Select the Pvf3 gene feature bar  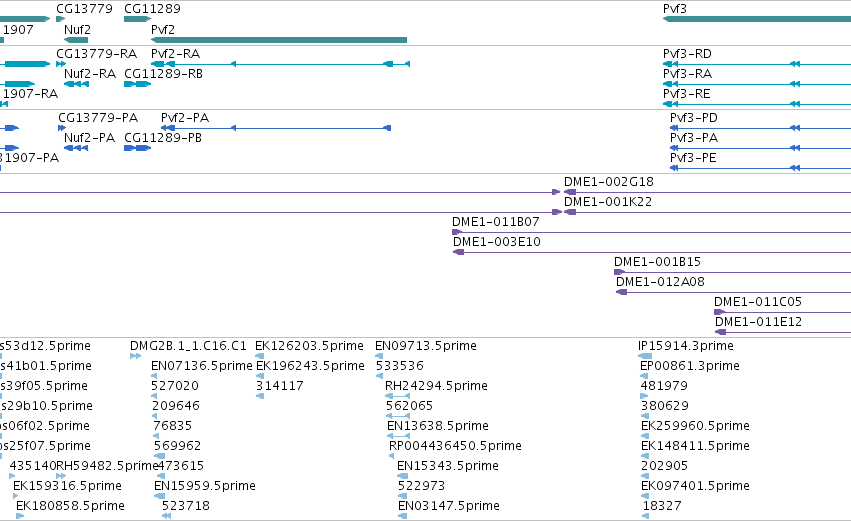point(757,19)
